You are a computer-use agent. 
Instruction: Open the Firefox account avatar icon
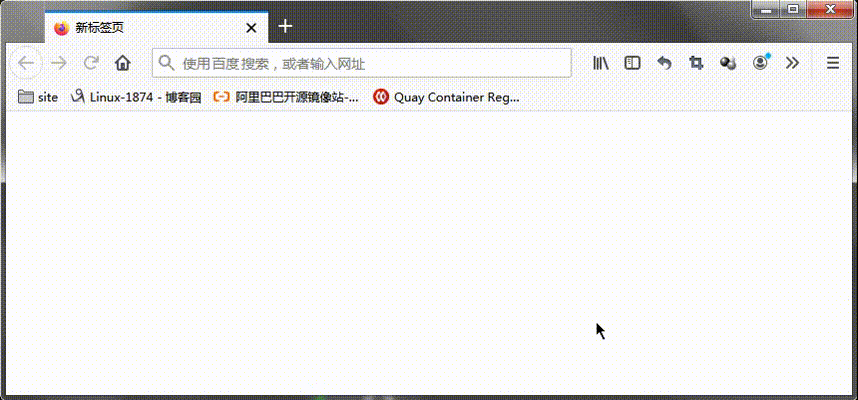click(760, 63)
